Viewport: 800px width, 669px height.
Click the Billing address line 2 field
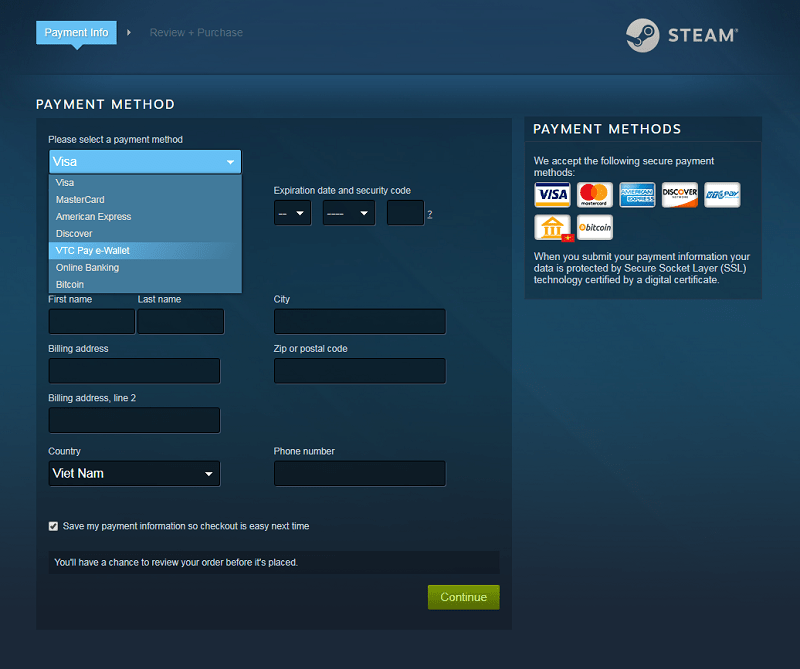point(135,420)
